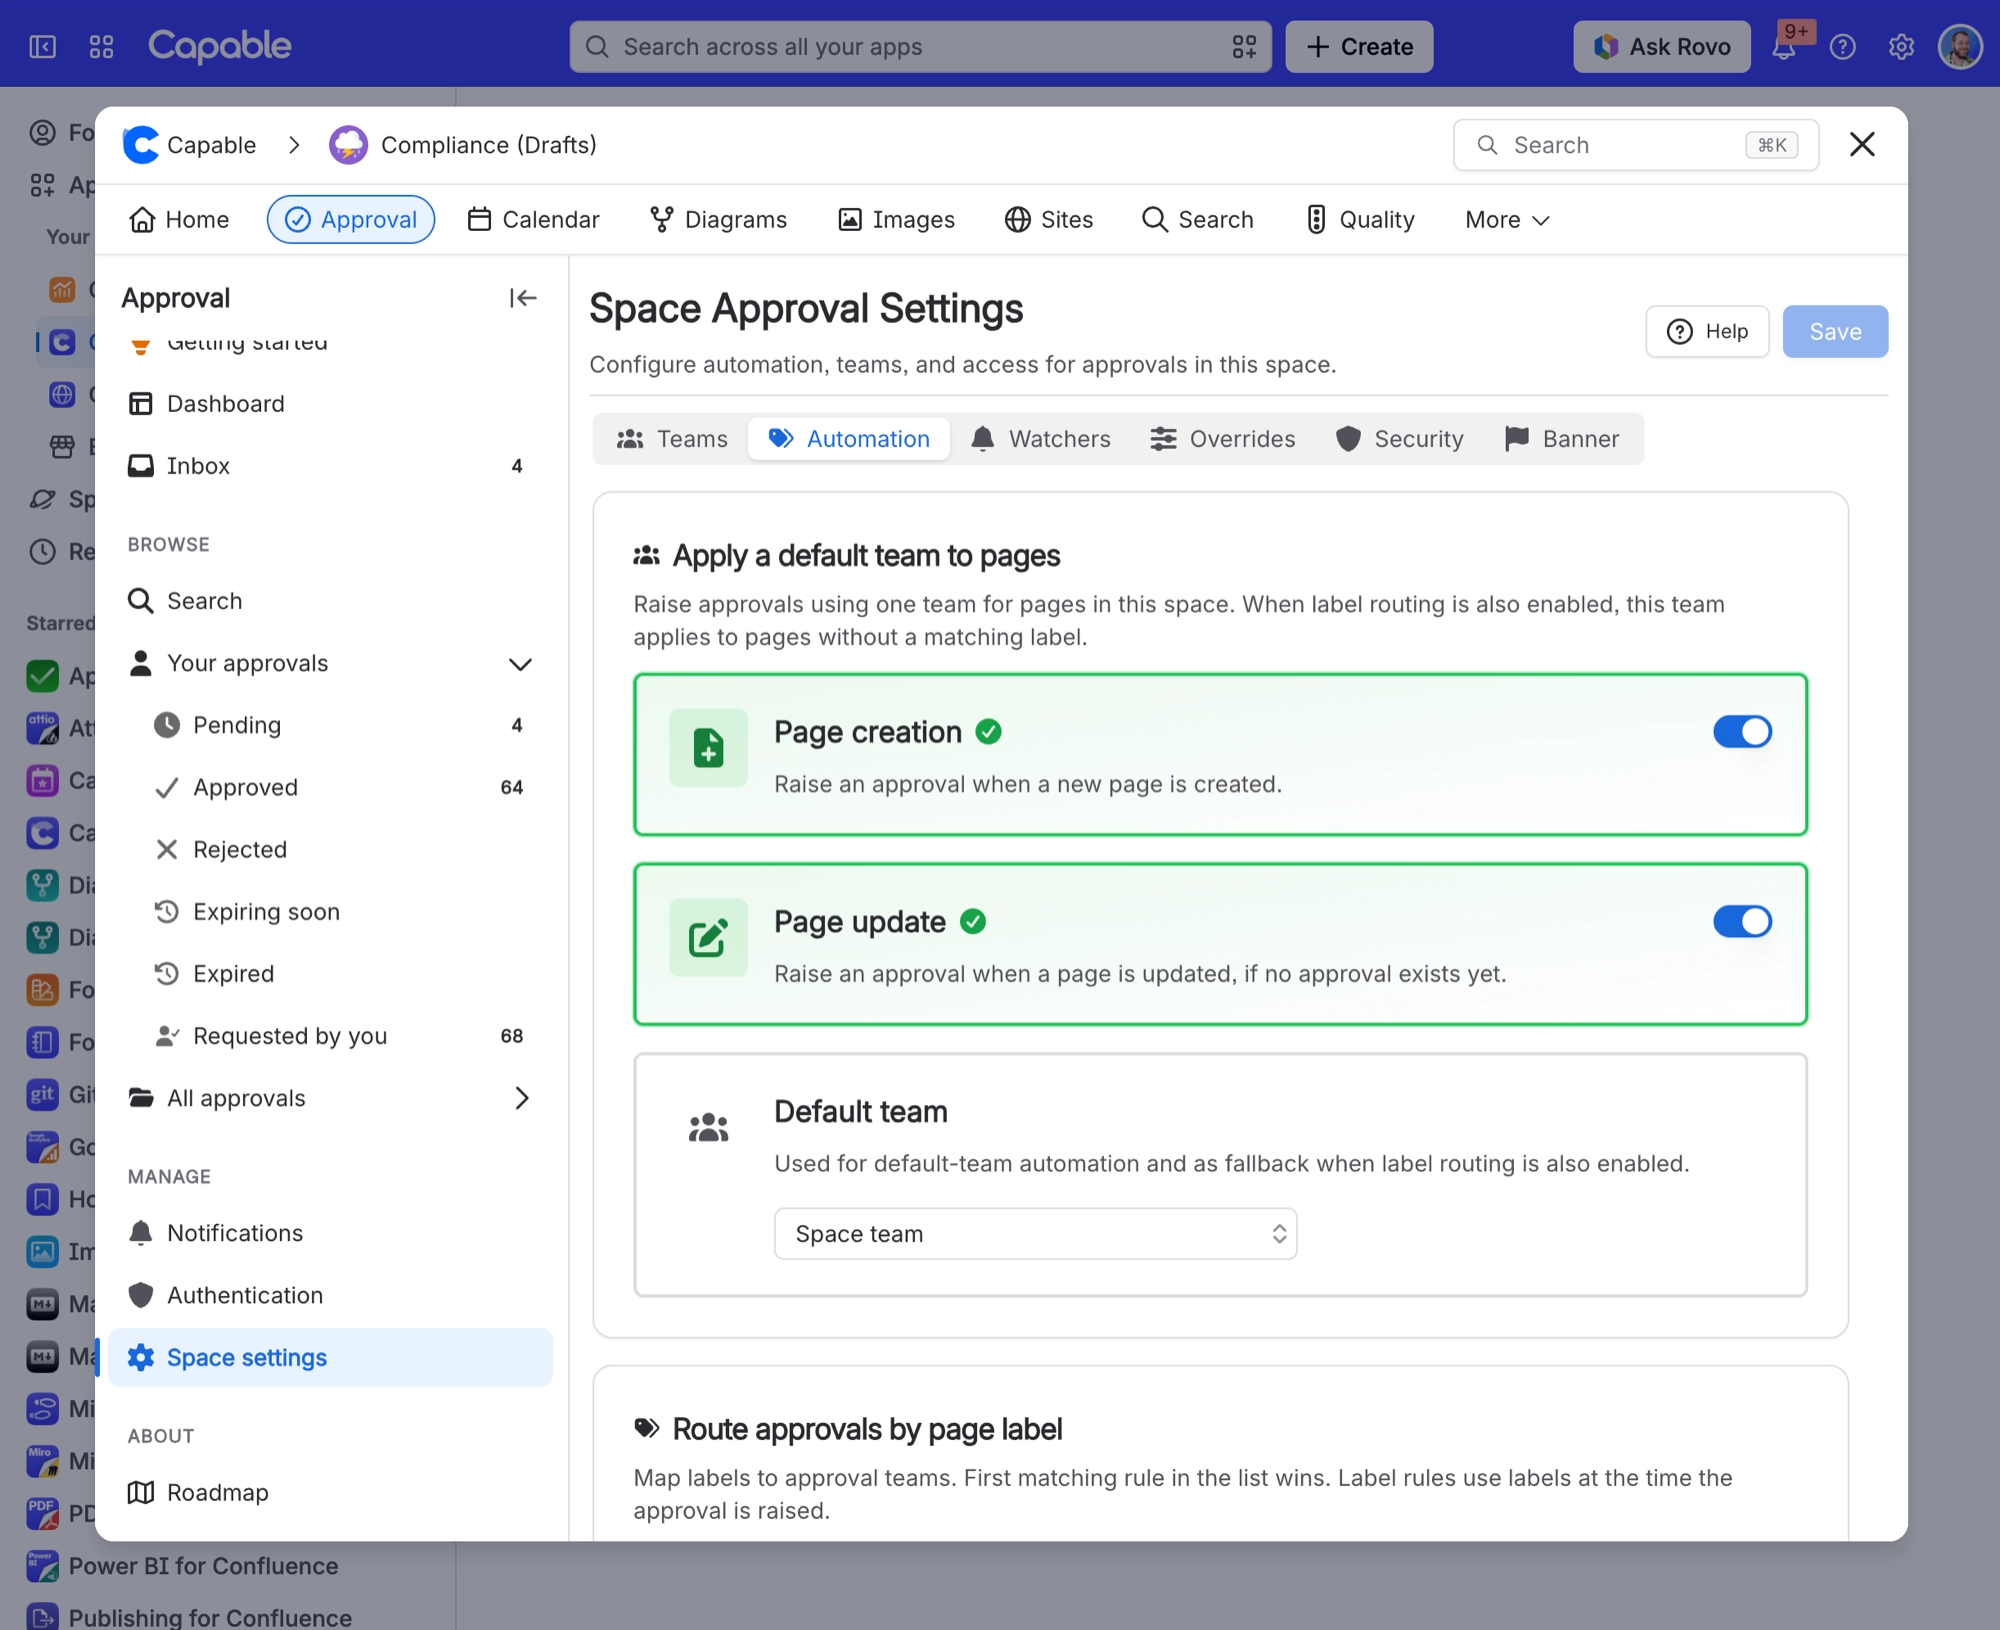Screen dimensions: 2000x1630
Task: Open the help question mark icon in top bar
Action: click(x=1842, y=47)
